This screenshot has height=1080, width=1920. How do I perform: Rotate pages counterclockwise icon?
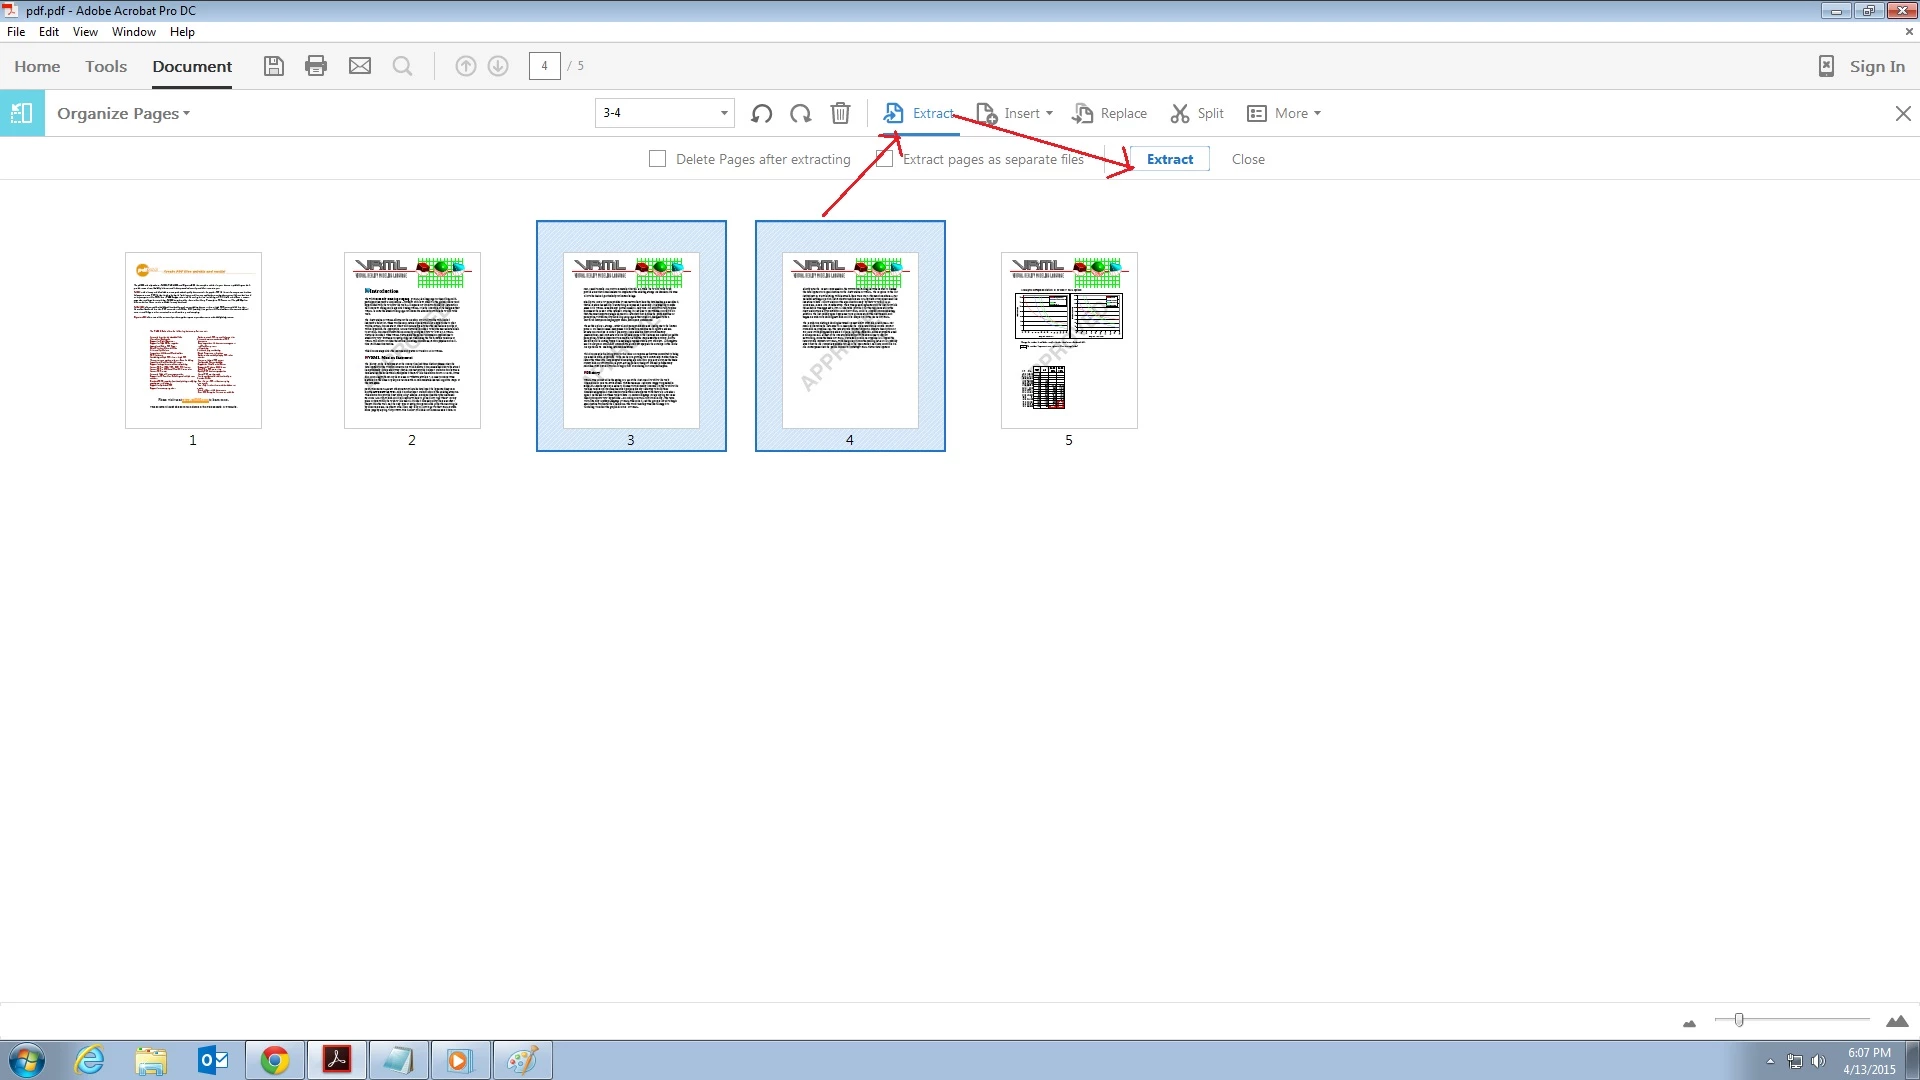point(761,113)
